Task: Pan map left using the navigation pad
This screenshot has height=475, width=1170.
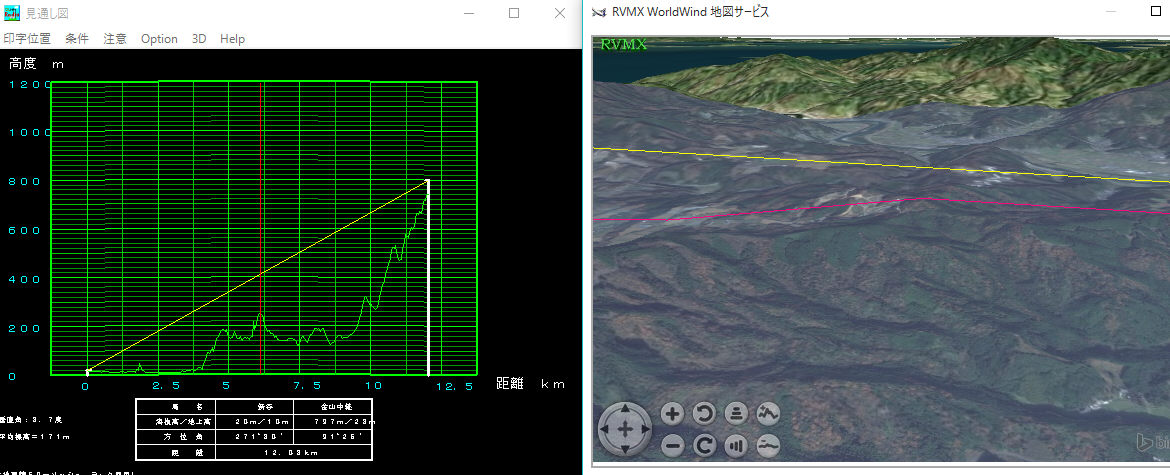Action: (607, 429)
